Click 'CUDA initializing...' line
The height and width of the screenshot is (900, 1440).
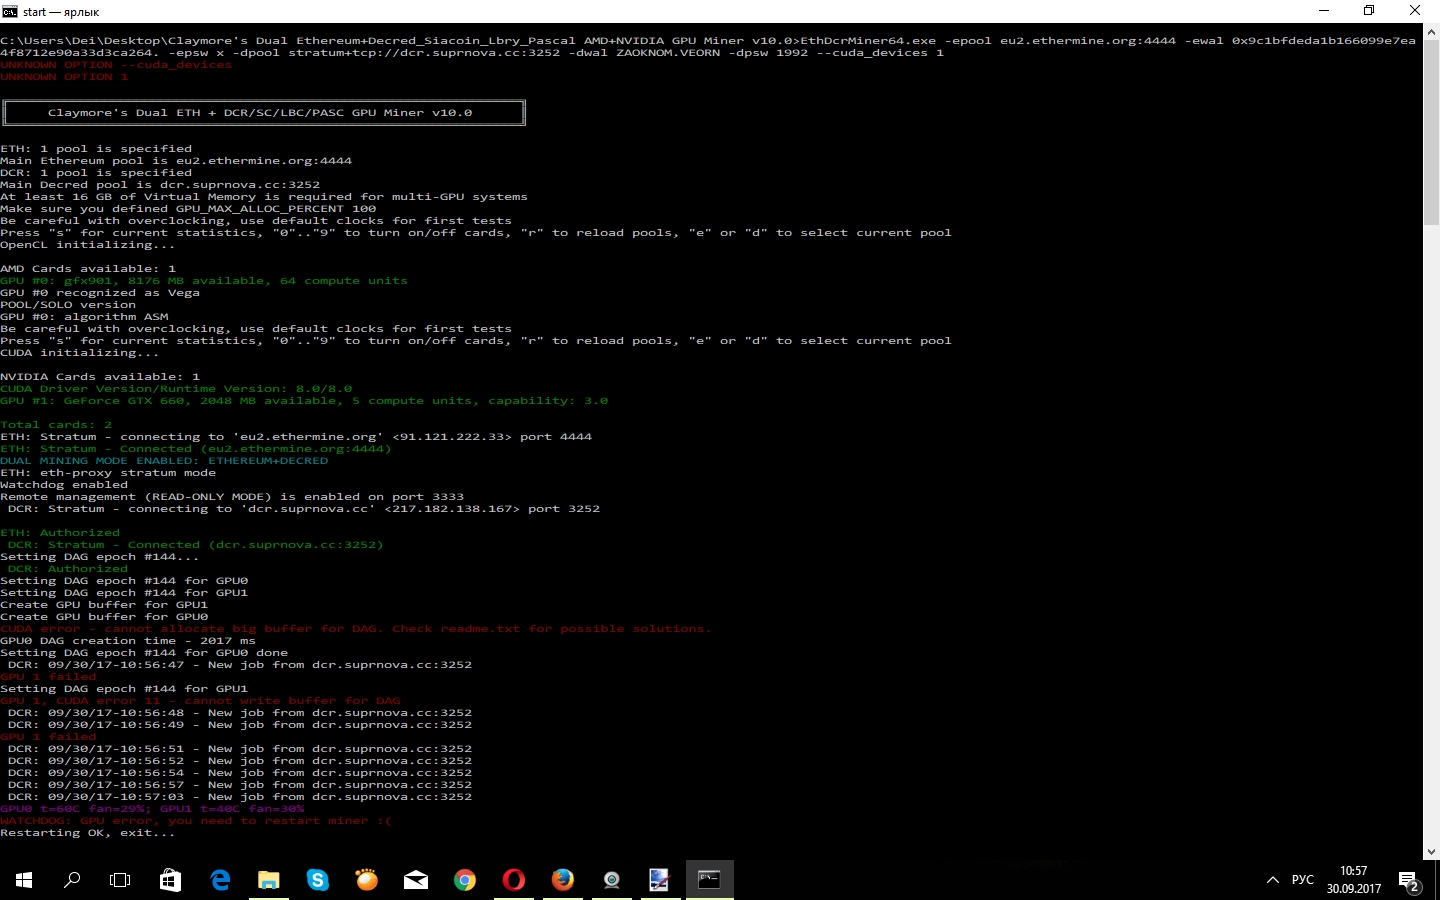[80, 353]
